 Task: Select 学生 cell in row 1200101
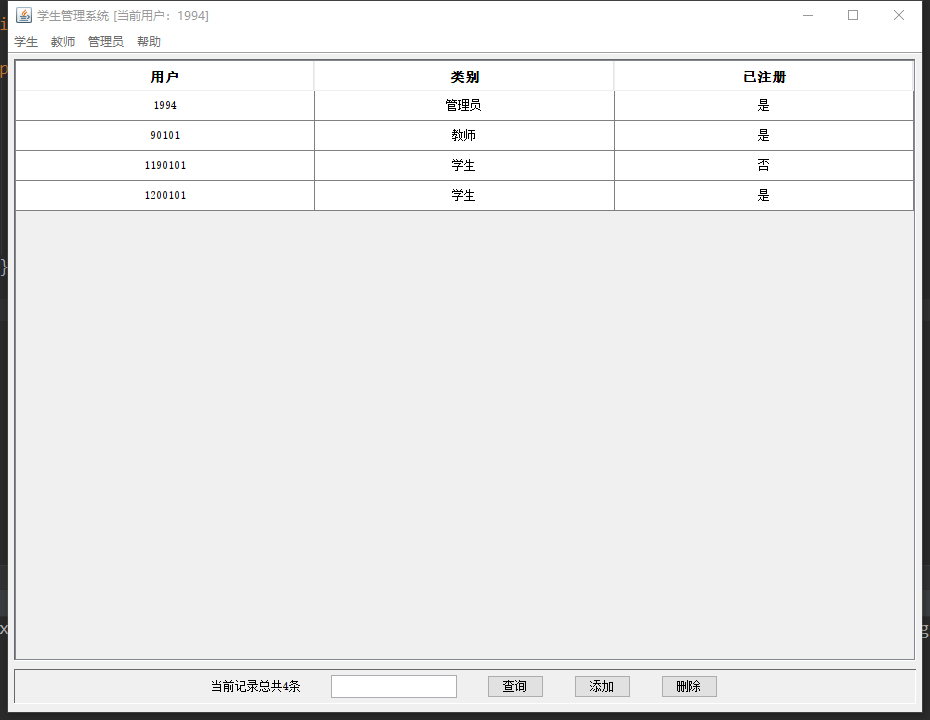pos(464,195)
